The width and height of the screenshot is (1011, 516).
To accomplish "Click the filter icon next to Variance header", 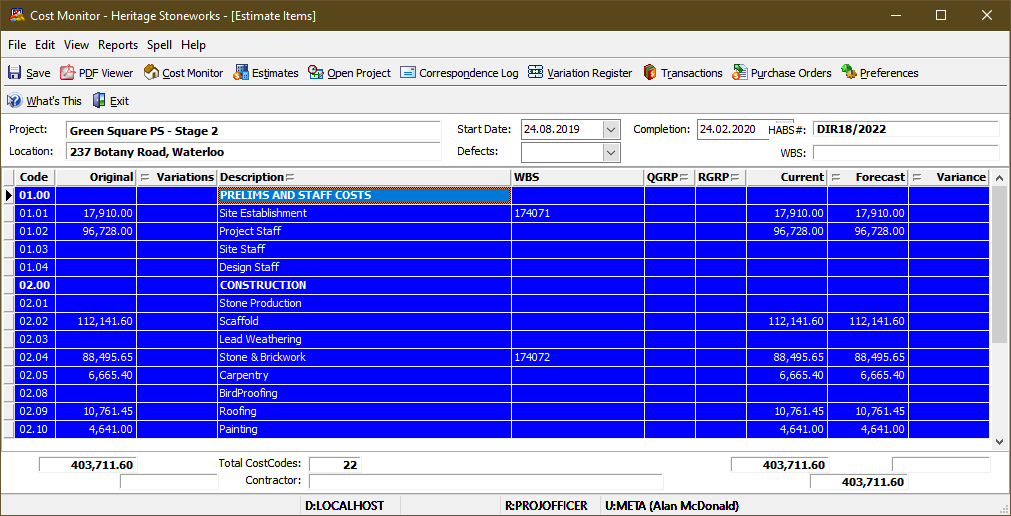I will (916, 177).
